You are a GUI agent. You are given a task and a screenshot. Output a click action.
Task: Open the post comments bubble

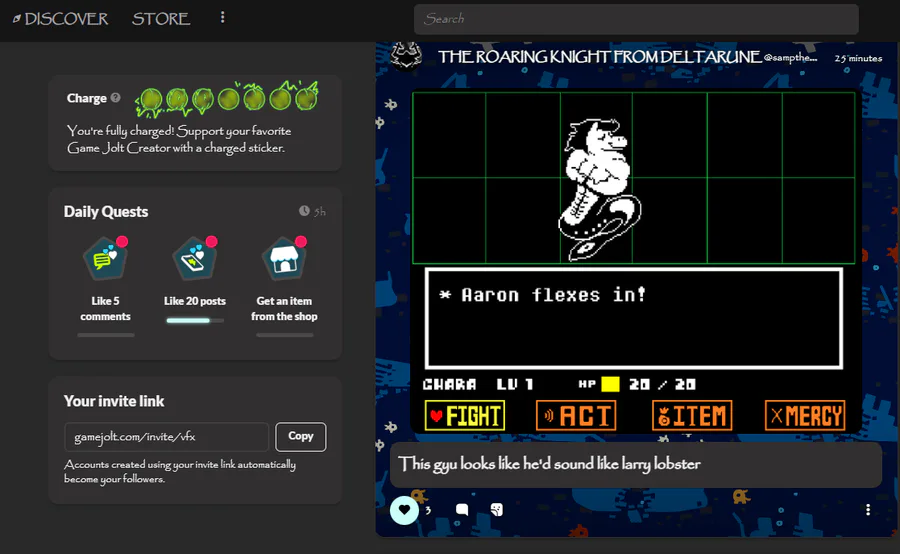click(x=462, y=510)
